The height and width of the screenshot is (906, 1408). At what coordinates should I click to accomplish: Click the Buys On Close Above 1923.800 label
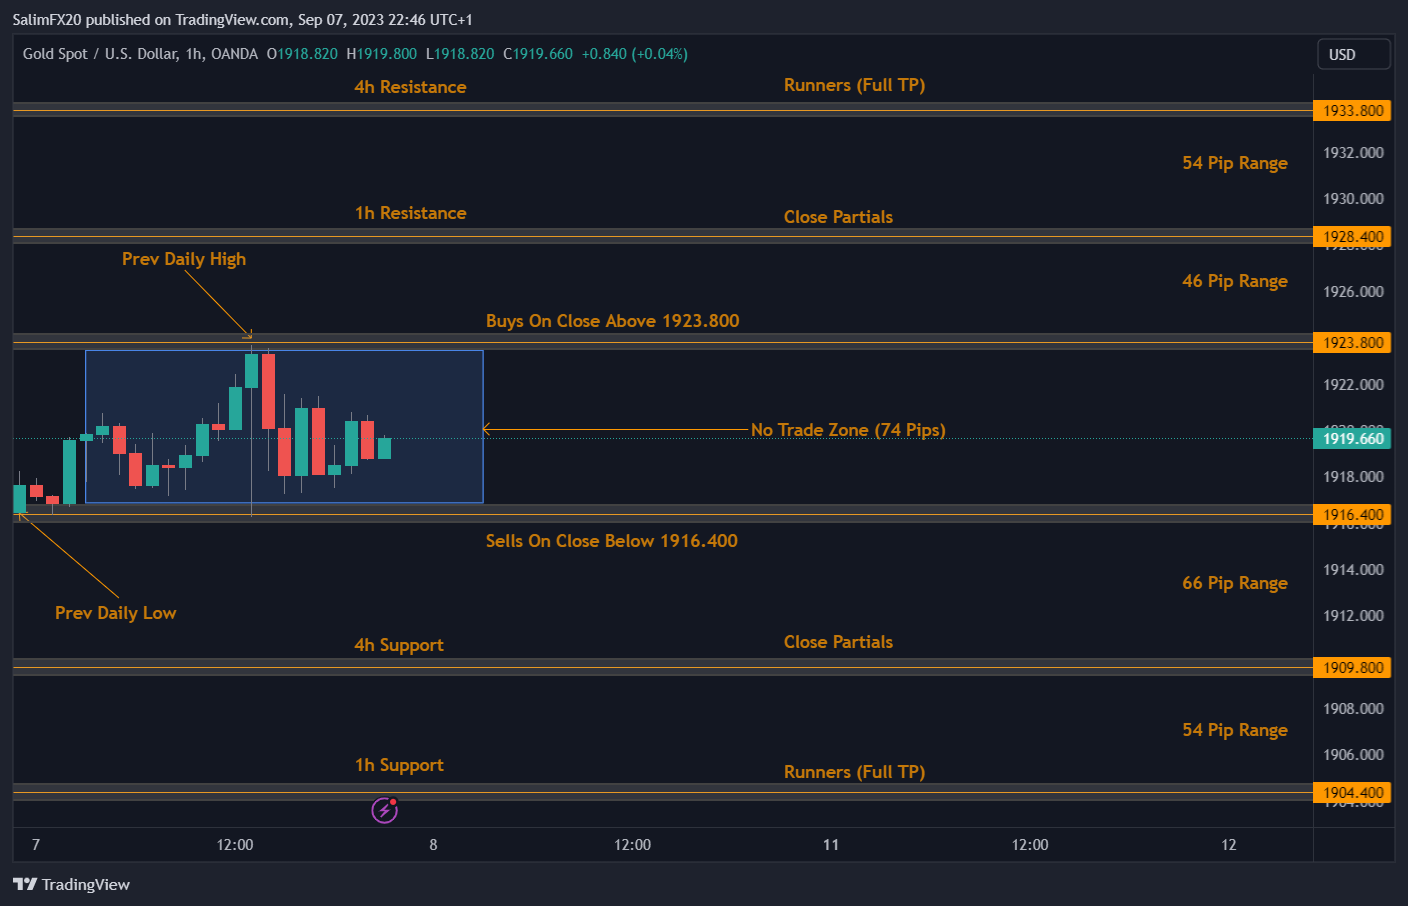point(612,321)
